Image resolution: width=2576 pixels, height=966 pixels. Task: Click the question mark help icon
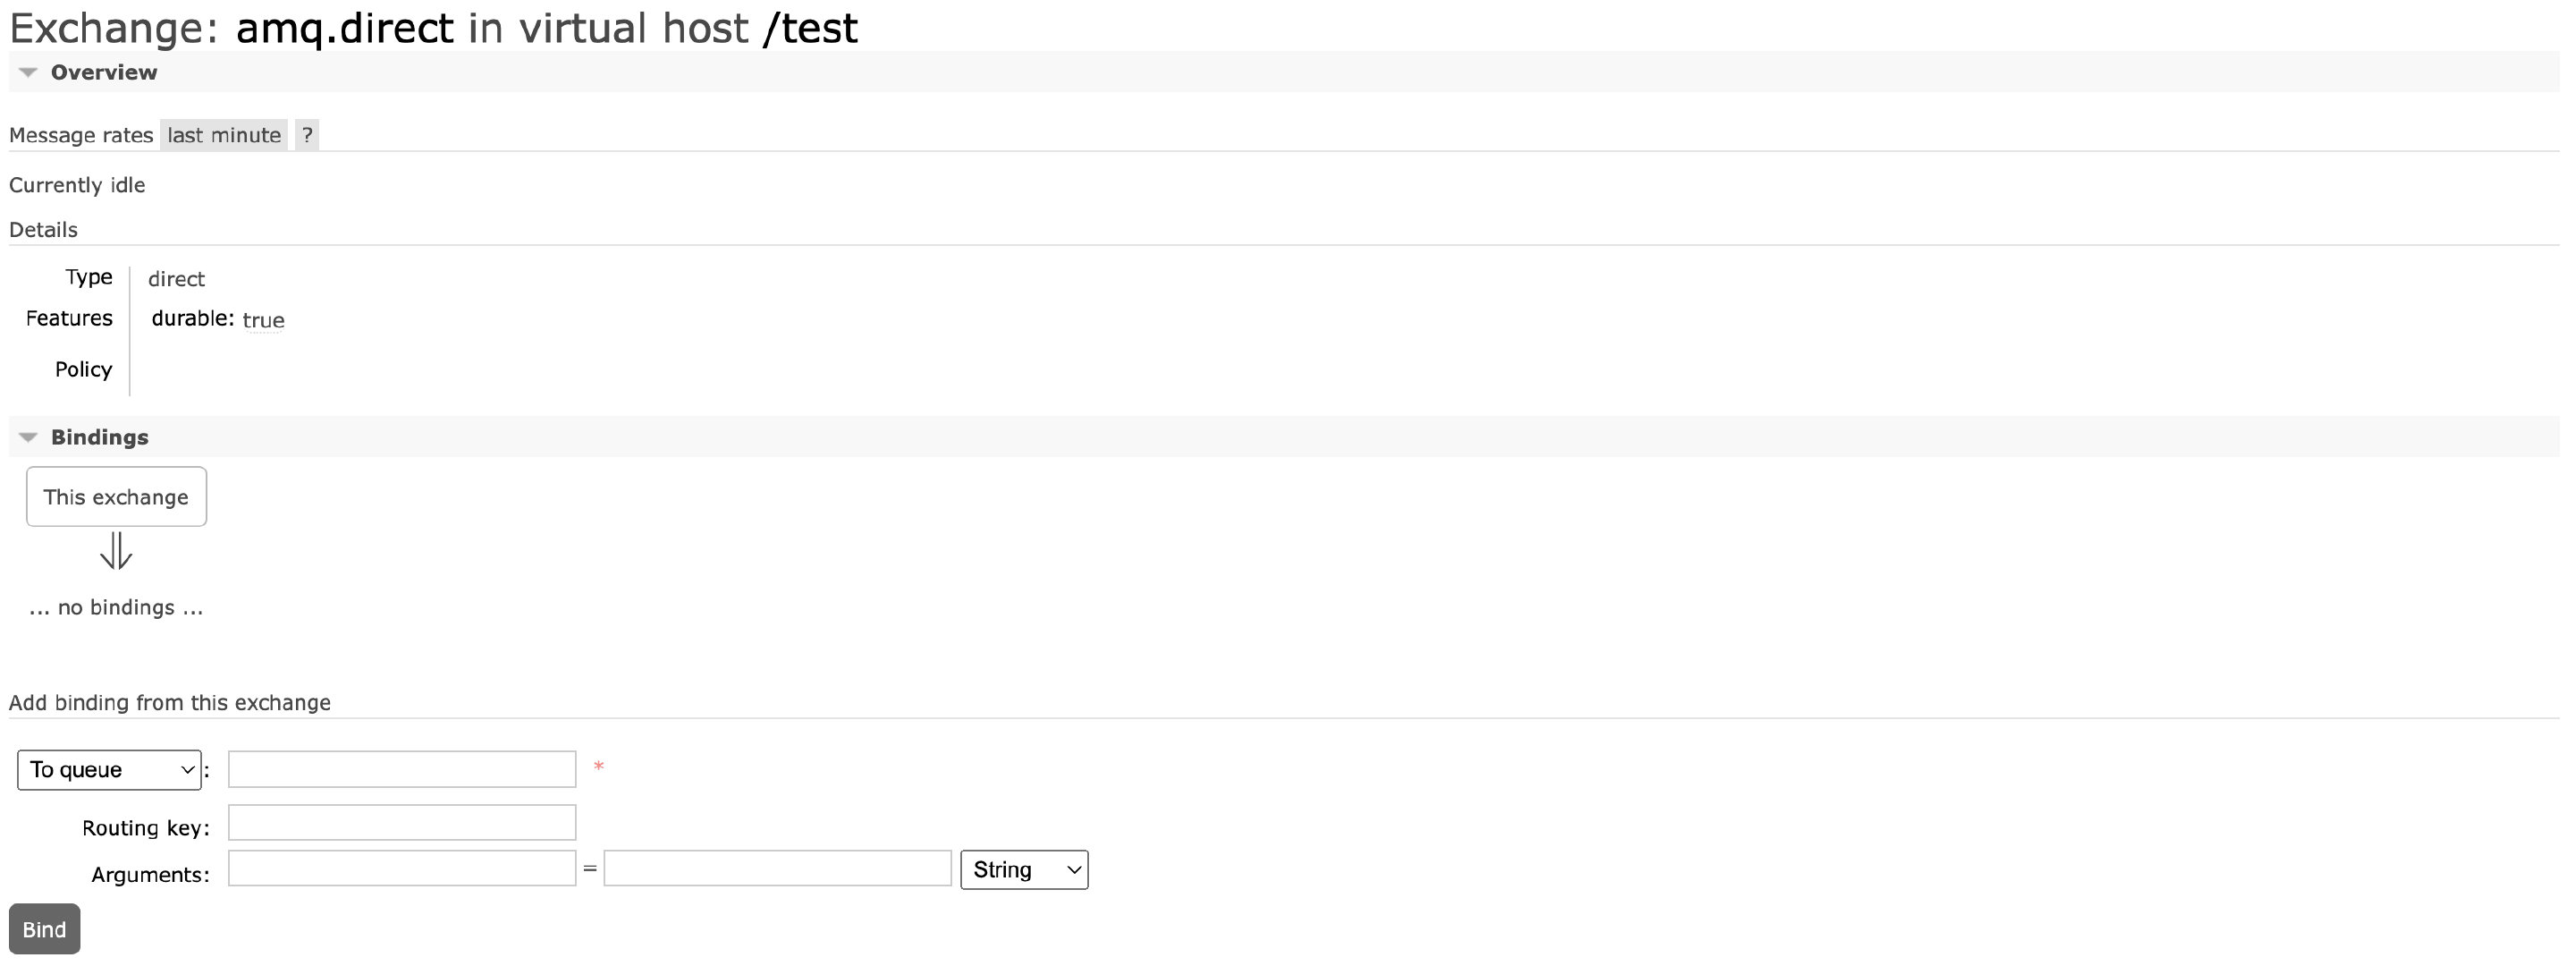307,135
